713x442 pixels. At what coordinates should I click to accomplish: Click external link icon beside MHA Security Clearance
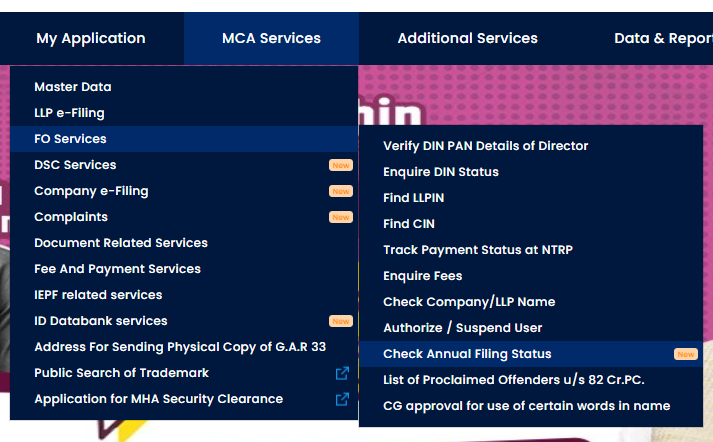tap(342, 399)
